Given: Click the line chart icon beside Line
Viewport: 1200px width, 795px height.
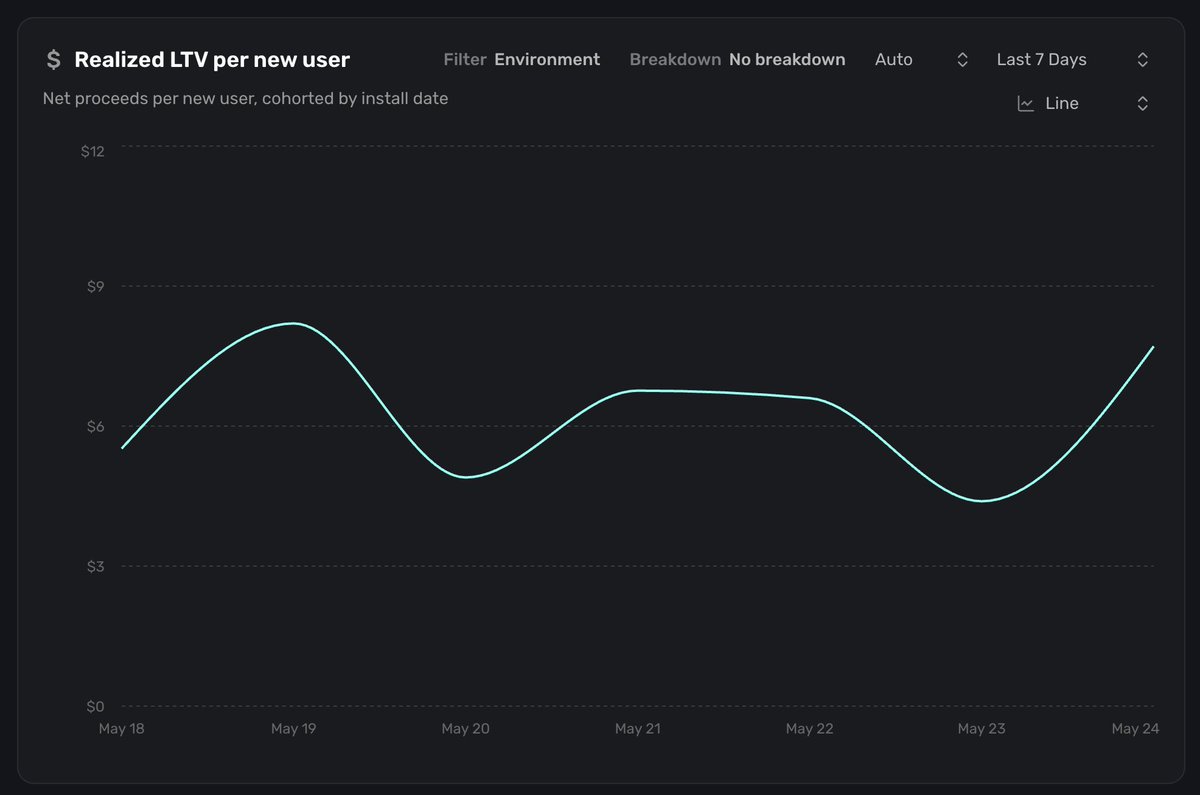Looking at the screenshot, I should point(1025,104).
